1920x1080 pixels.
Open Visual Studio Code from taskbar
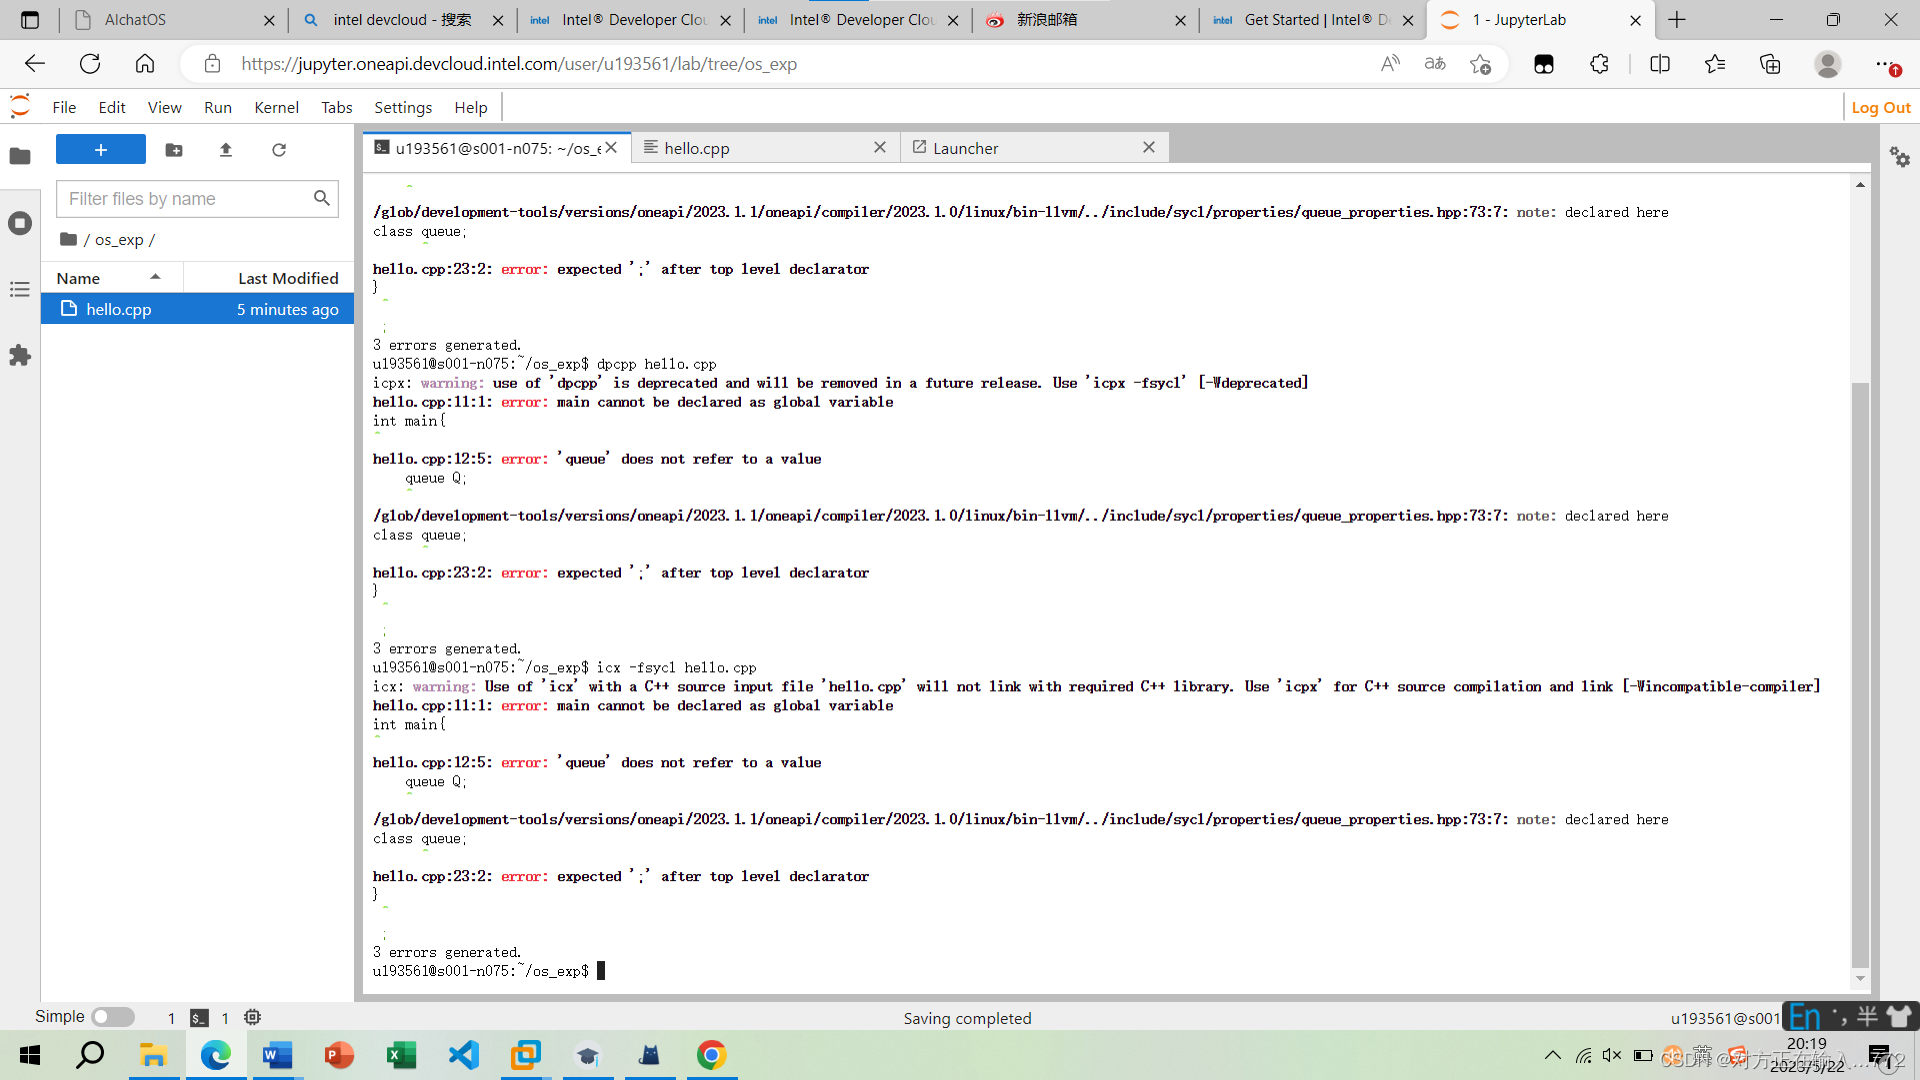point(464,1055)
